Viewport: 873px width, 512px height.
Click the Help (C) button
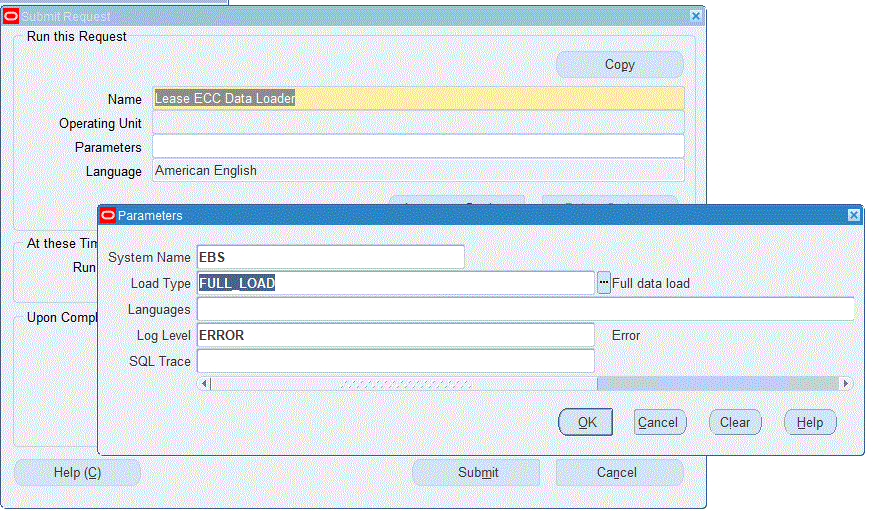point(77,472)
